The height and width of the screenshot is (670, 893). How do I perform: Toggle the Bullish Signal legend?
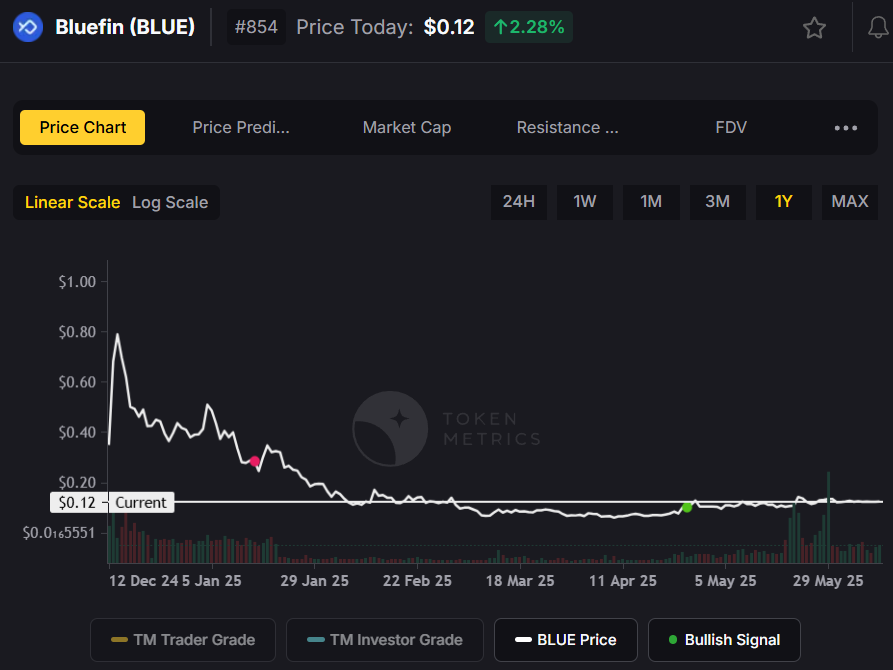pos(724,640)
